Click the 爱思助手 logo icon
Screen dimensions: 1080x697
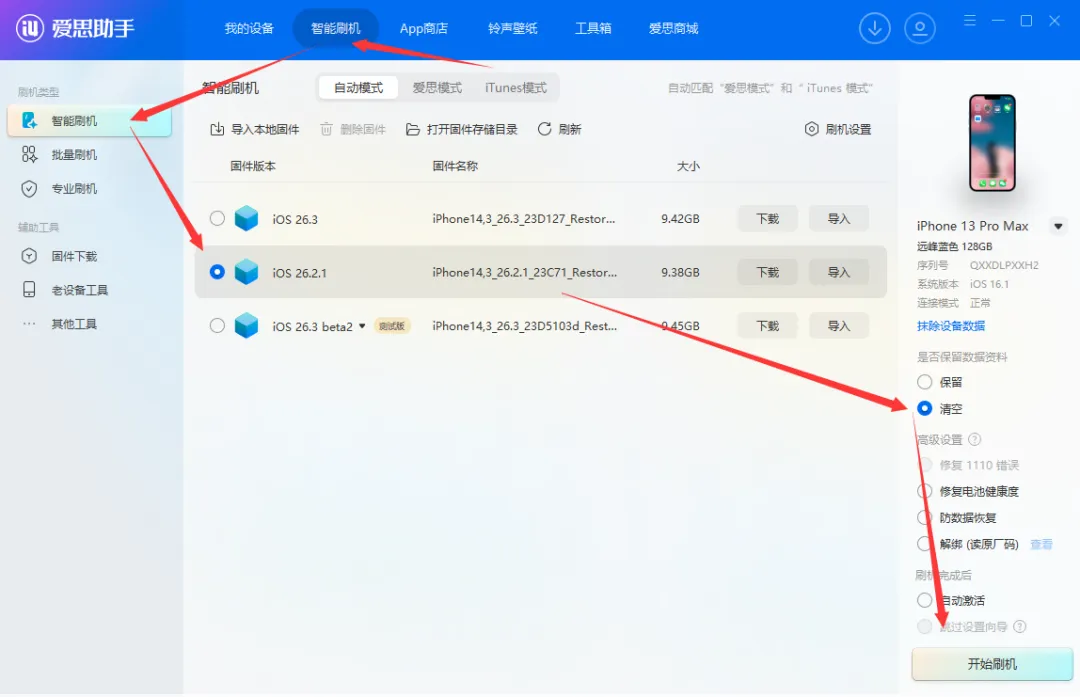pyautogui.click(x=30, y=28)
